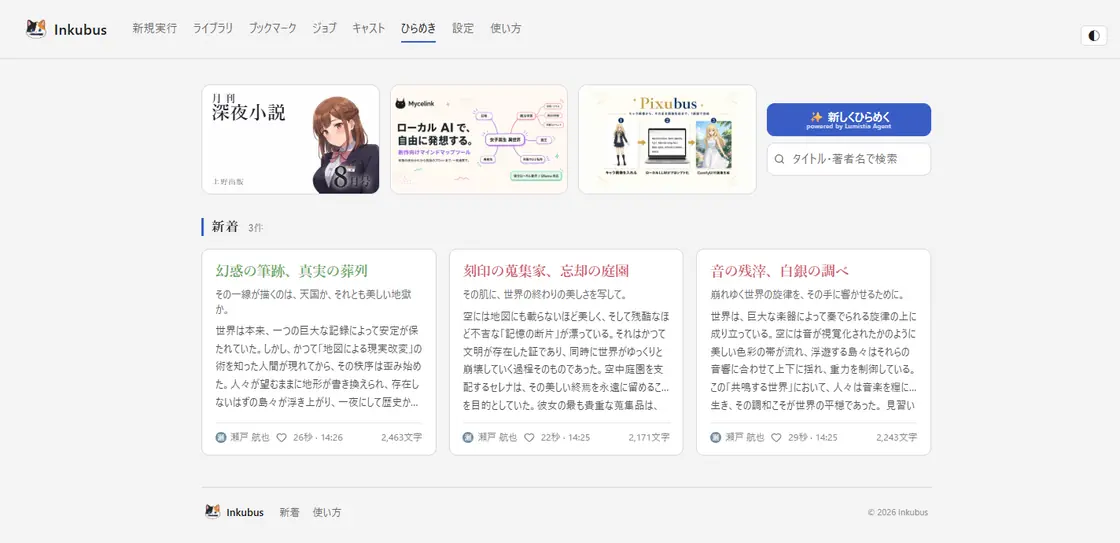The width and height of the screenshot is (1120, 543).
Task: Click author name 瀬戸 航也 on 音の残滓 card
Action: [x=745, y=437]
